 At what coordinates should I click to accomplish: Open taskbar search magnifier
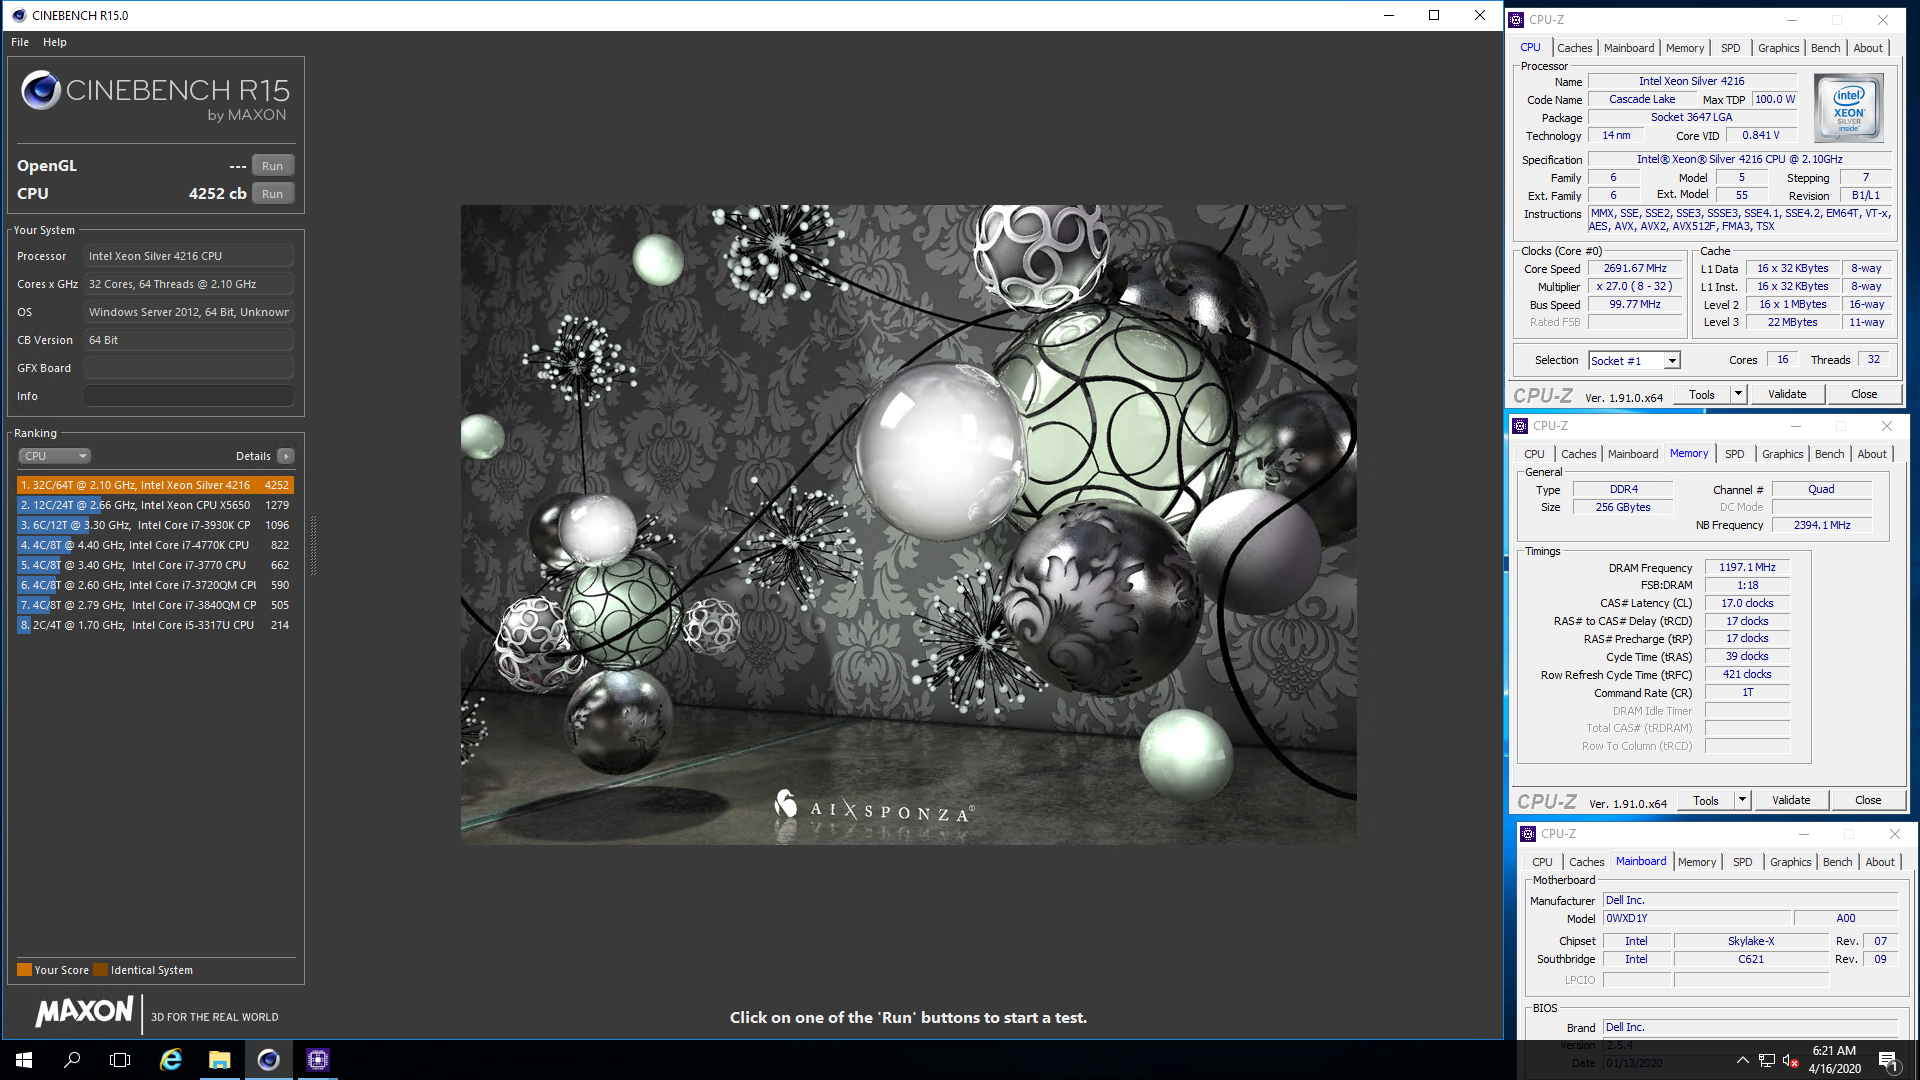point(72,1060)
